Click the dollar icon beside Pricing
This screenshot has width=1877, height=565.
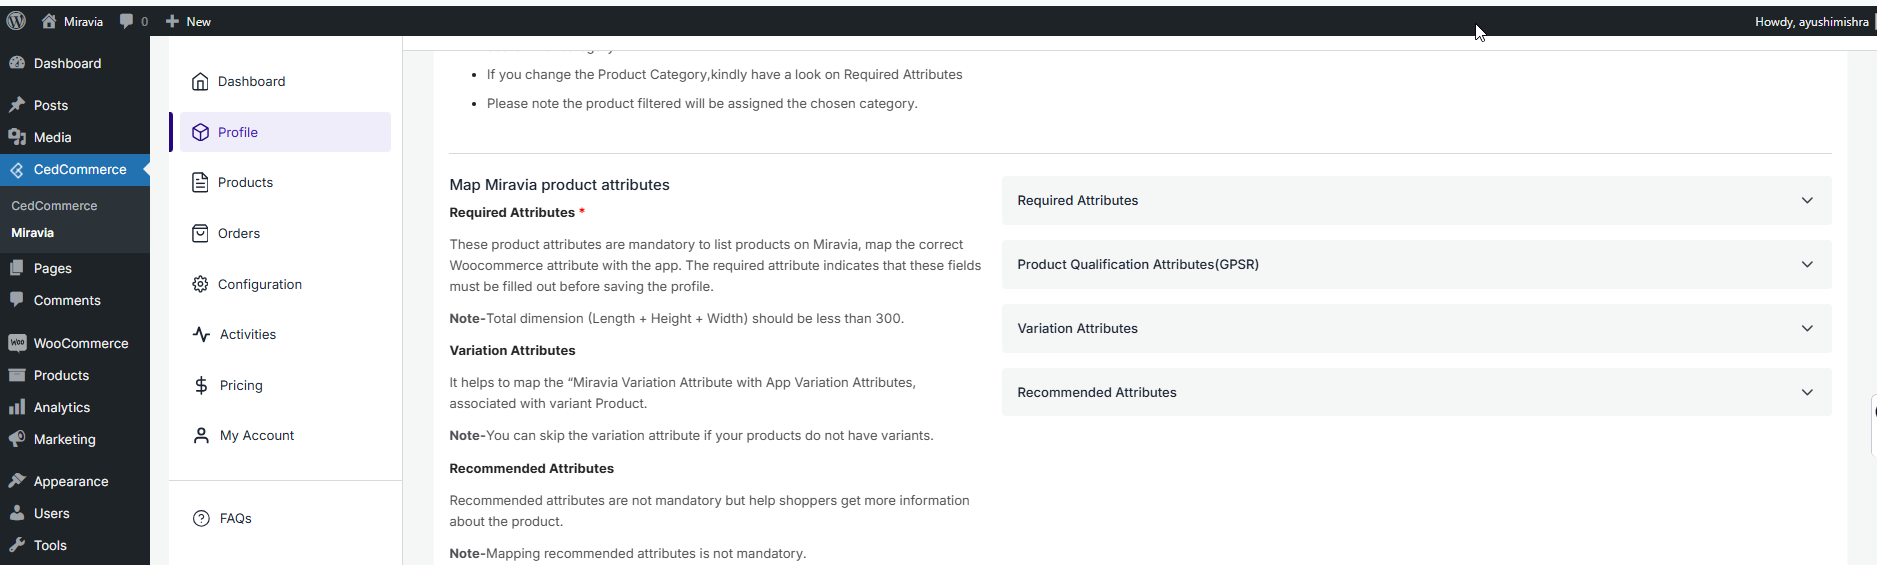point(201,385)
